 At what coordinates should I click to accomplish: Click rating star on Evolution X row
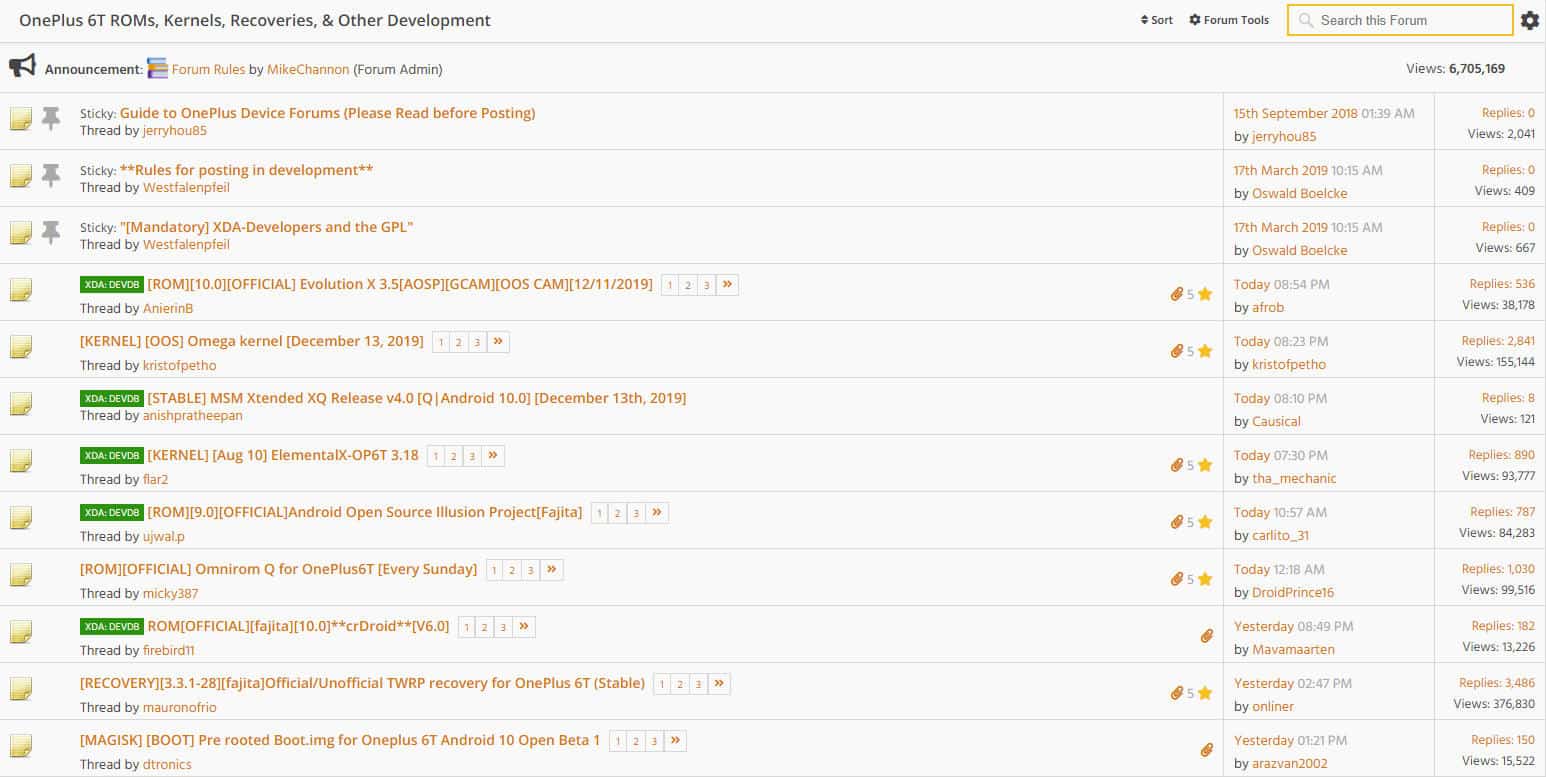coord(1205,294)
